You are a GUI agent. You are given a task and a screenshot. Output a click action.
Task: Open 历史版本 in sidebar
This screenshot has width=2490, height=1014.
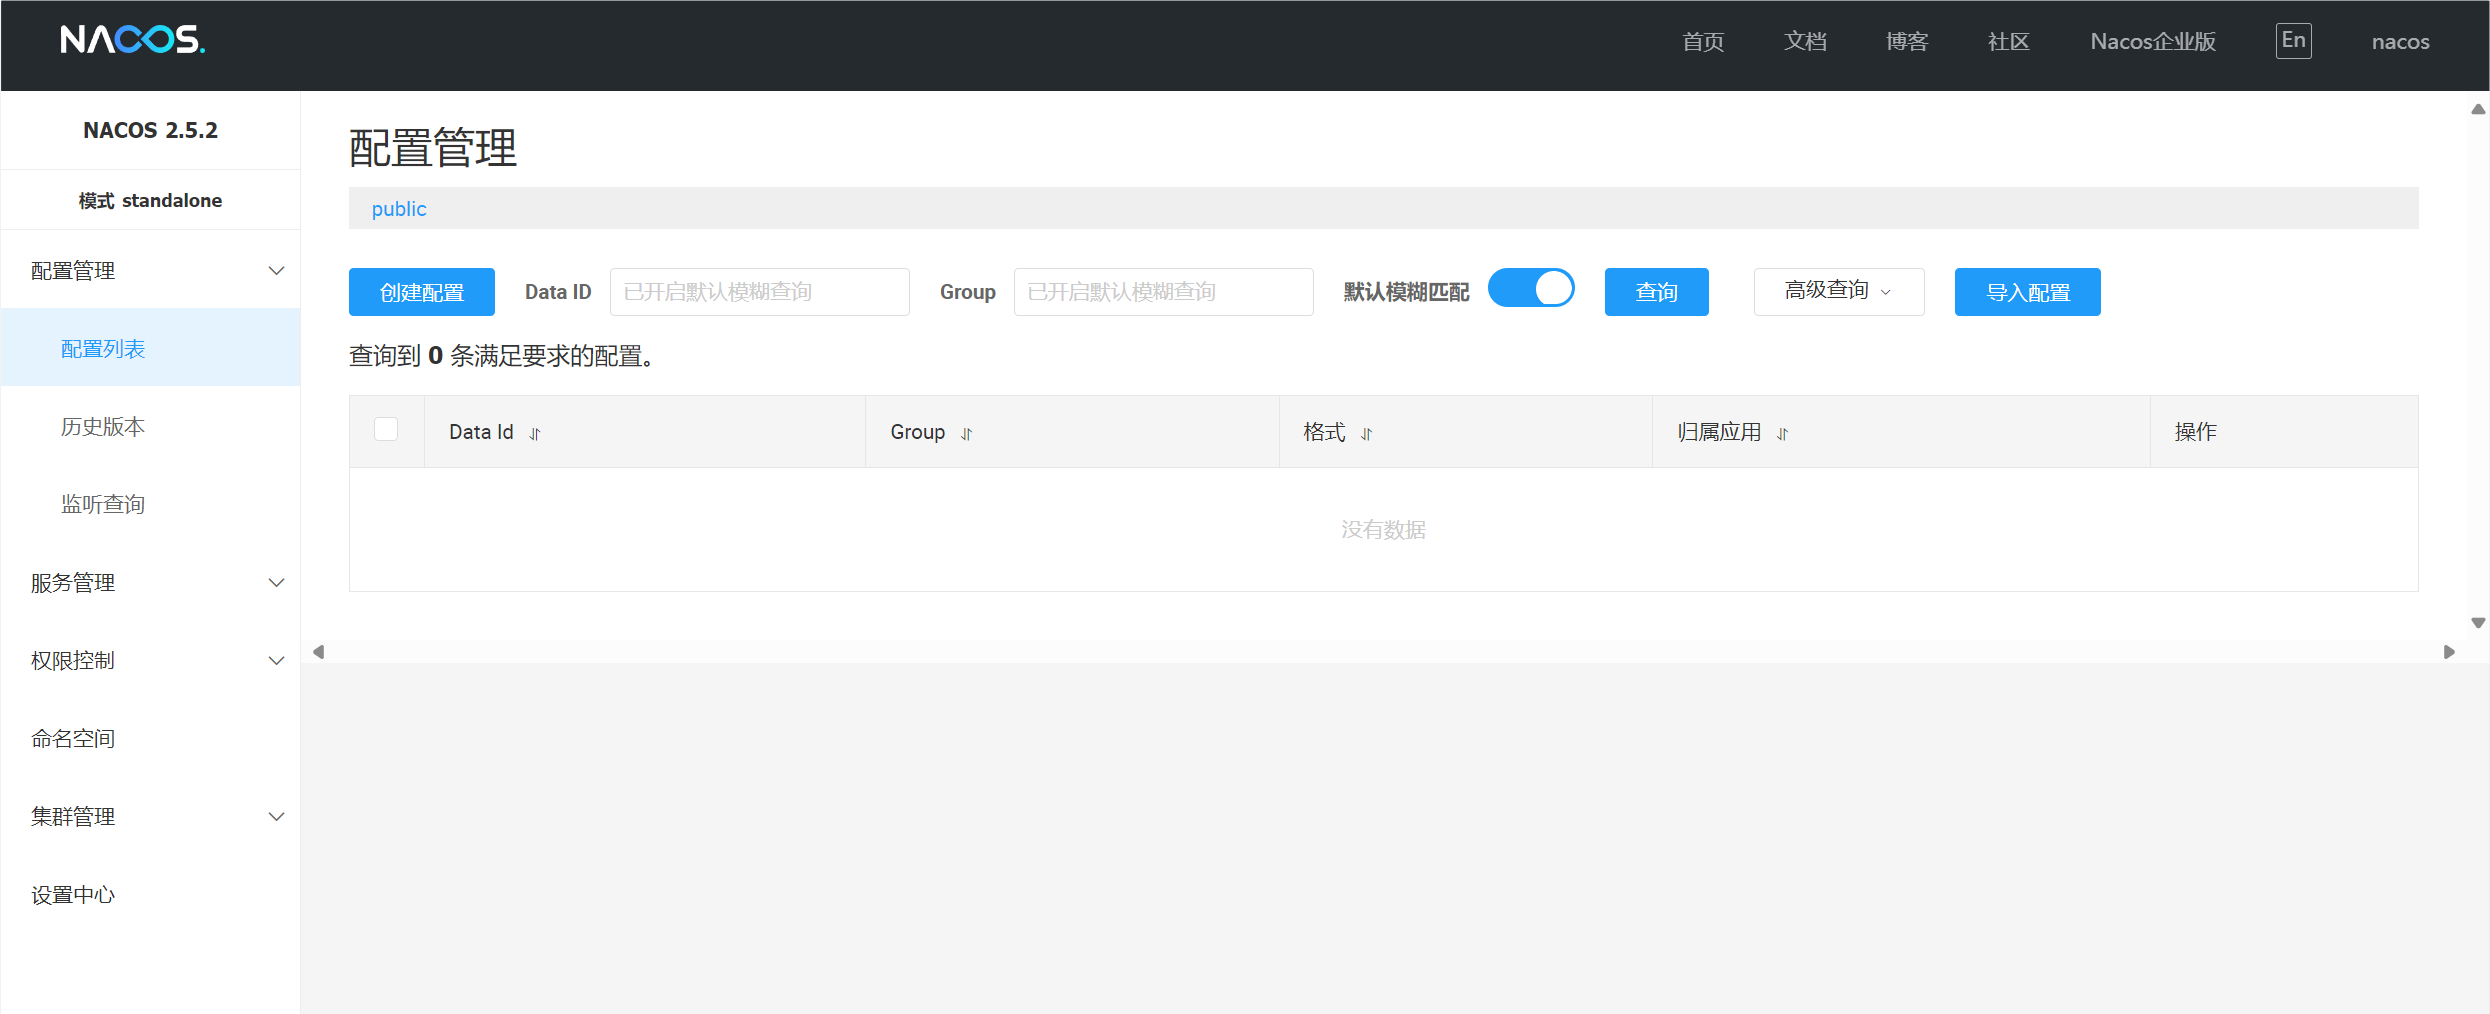tap(103, 427)
